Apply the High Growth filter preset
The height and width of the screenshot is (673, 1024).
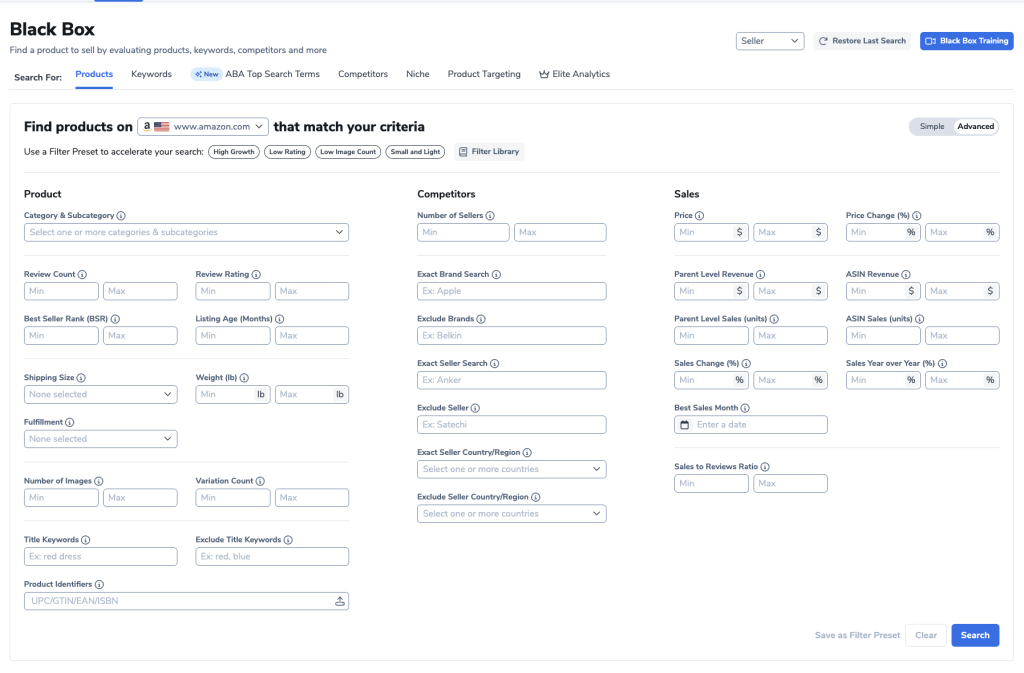(233, 152)
